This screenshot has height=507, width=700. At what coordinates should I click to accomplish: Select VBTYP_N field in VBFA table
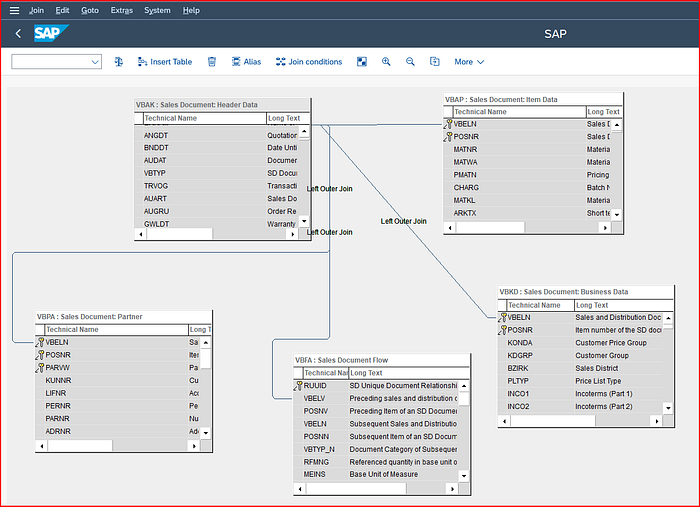[319, 449]
